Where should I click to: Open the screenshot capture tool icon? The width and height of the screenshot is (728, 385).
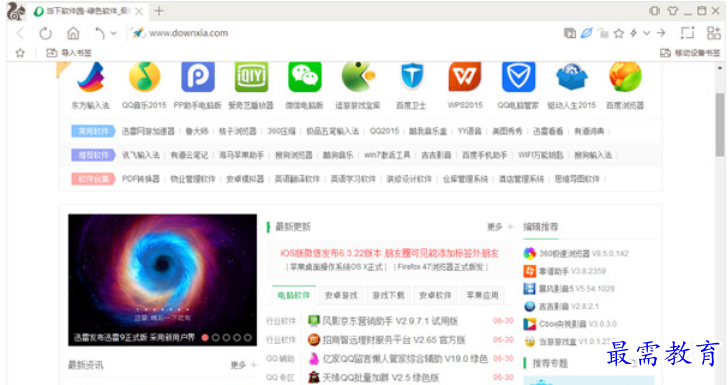(x=687, y=33)
